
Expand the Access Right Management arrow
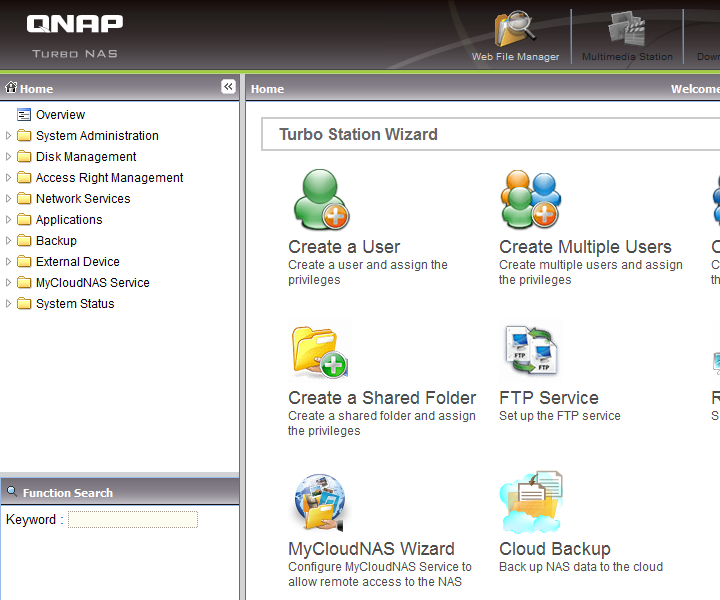(x=9, y=178)
